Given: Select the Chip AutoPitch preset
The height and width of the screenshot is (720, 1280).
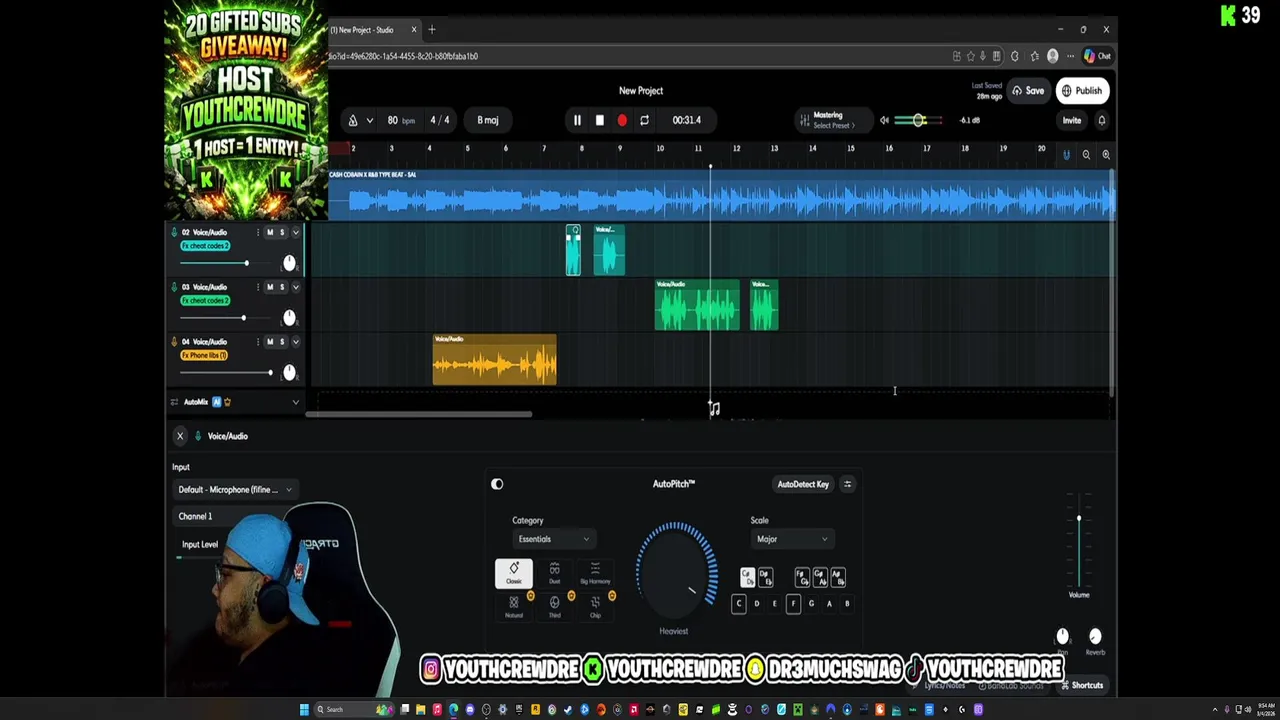Looking at the screenshot, I should pyautogui.click(x=595, y=606).
